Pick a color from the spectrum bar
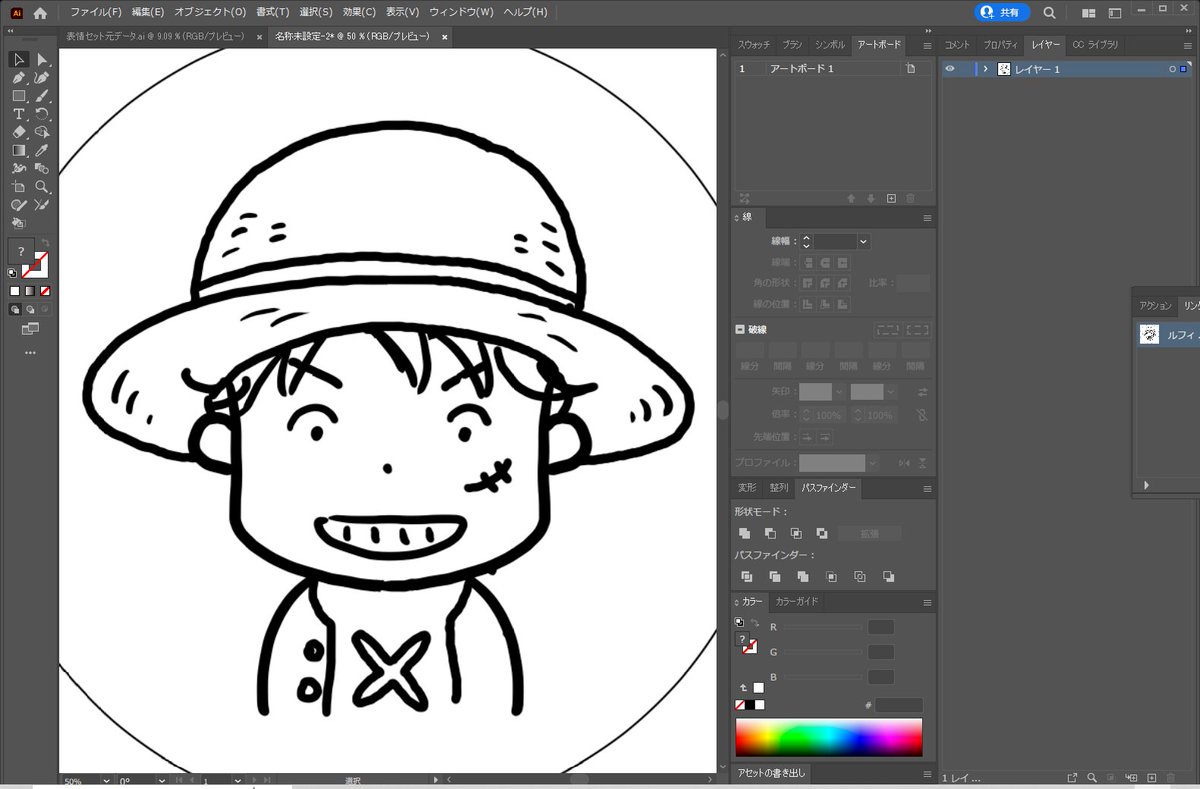Image resolution: width=1200 pixels, height=789 pixels. 829,738
